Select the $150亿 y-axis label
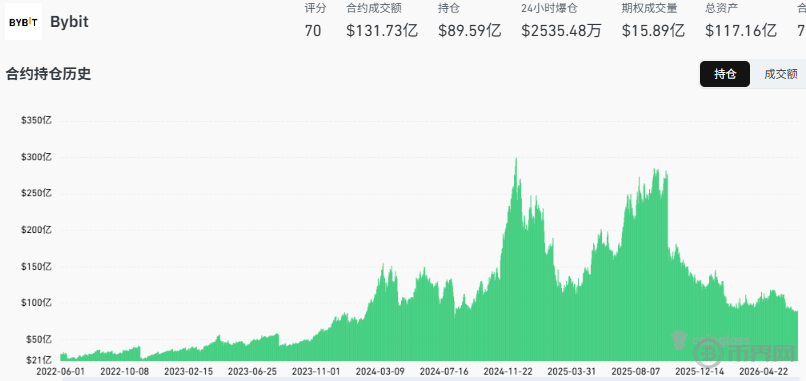Viewport: 806px width, 381px height. (36, 266)
